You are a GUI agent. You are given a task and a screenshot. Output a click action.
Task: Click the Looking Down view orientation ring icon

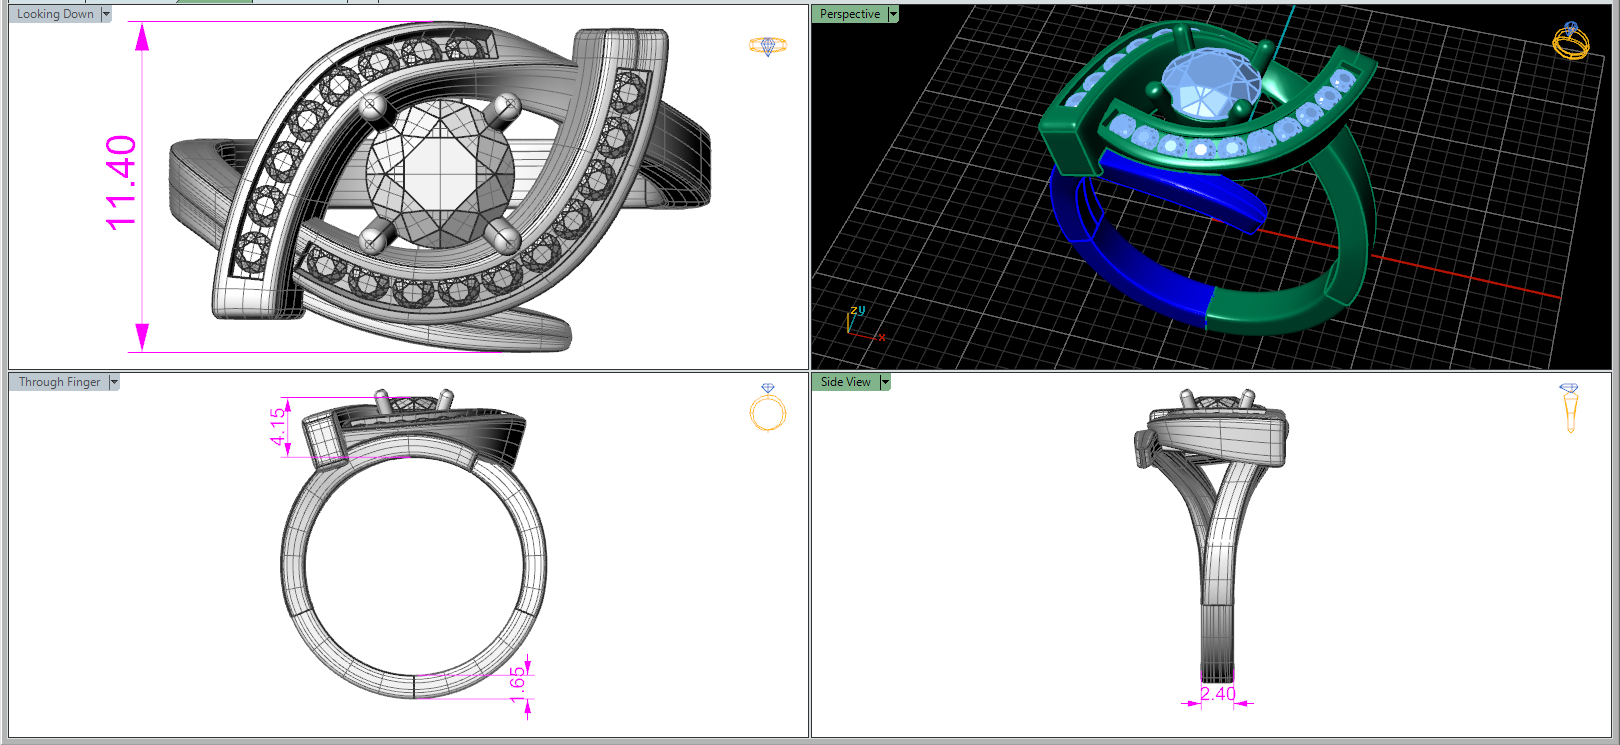tap(768, 46)
